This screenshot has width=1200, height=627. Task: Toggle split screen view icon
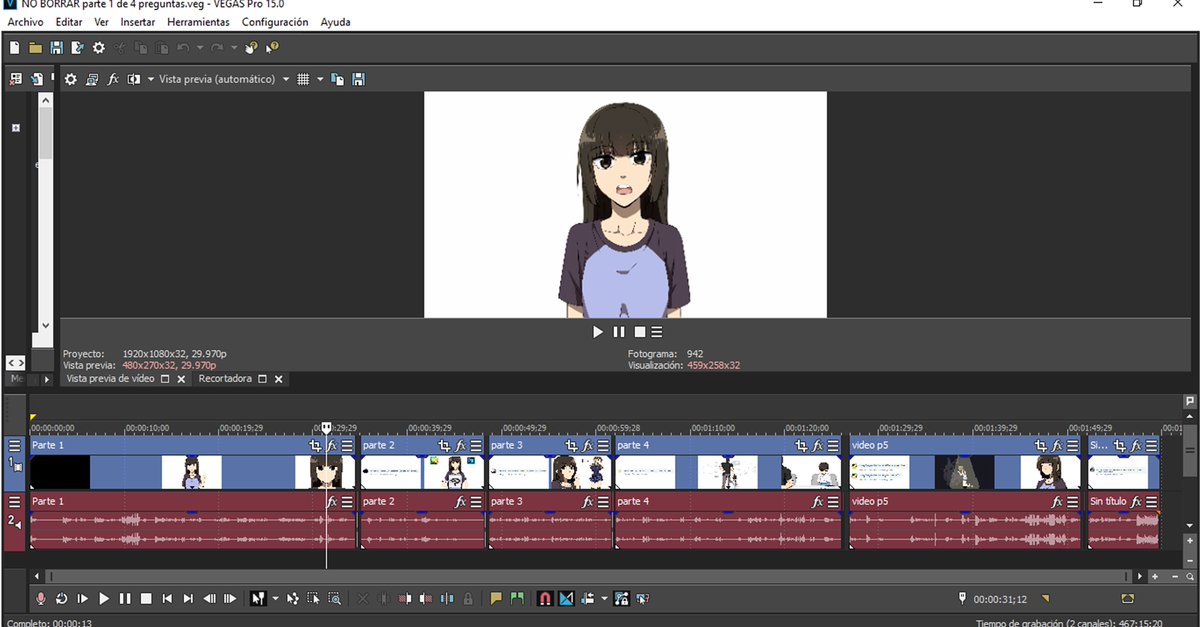pyautogui.click(x=134, y=79)
